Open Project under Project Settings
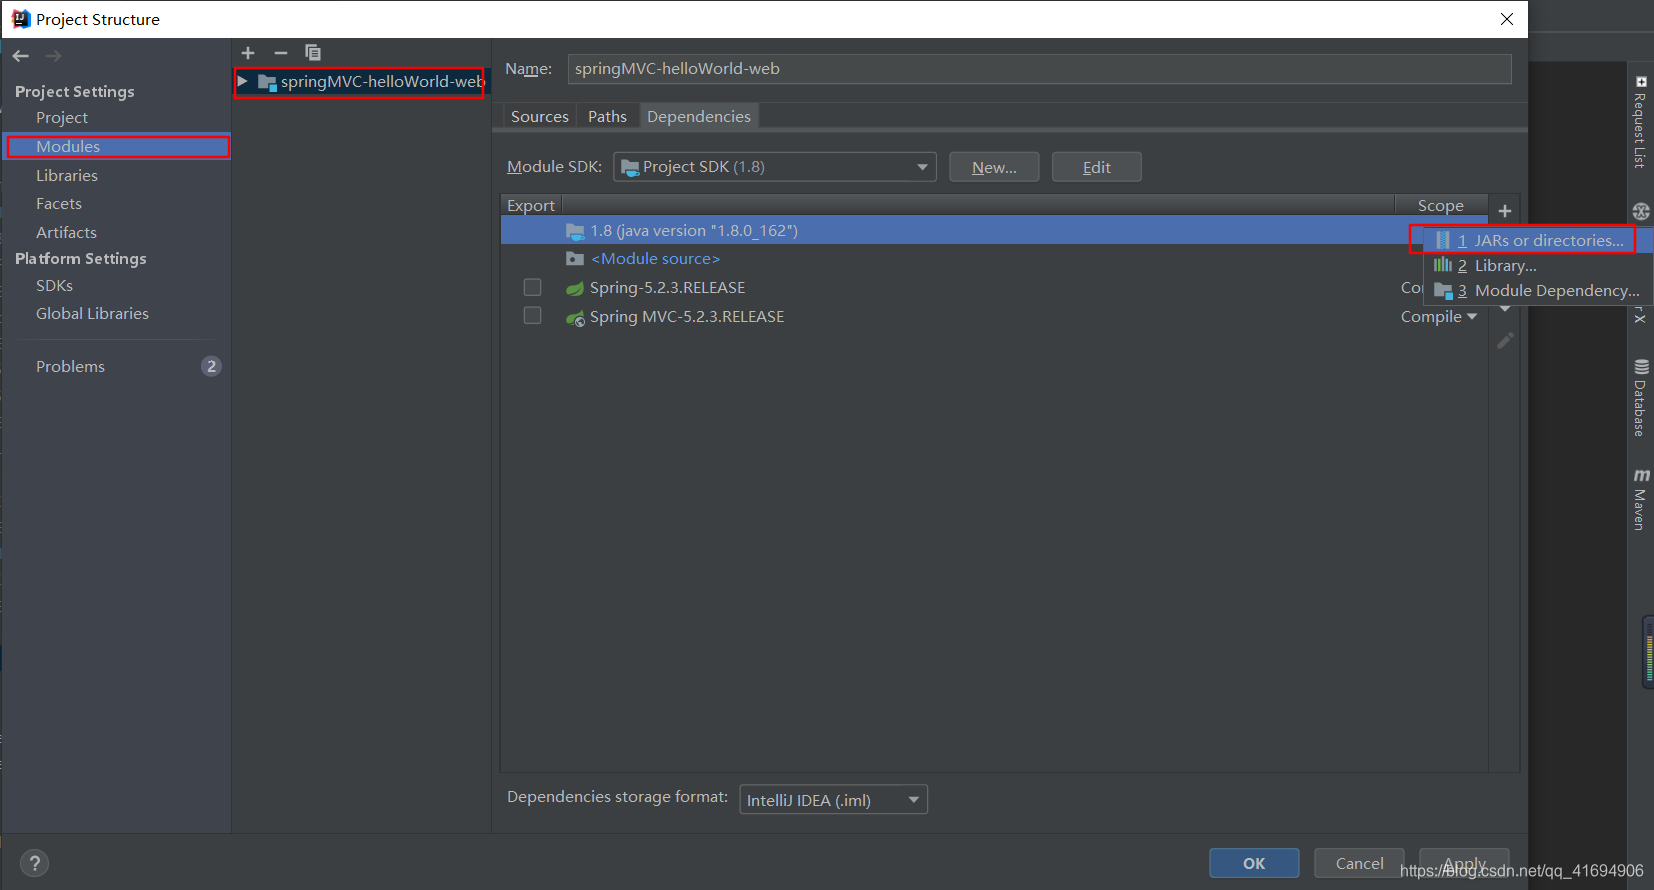1654x890 pixels. coord(62,118)
